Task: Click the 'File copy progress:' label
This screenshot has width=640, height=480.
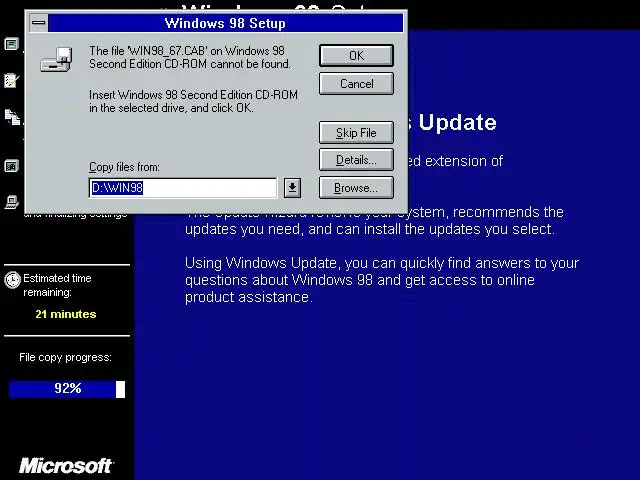Action: coord(65,358)
